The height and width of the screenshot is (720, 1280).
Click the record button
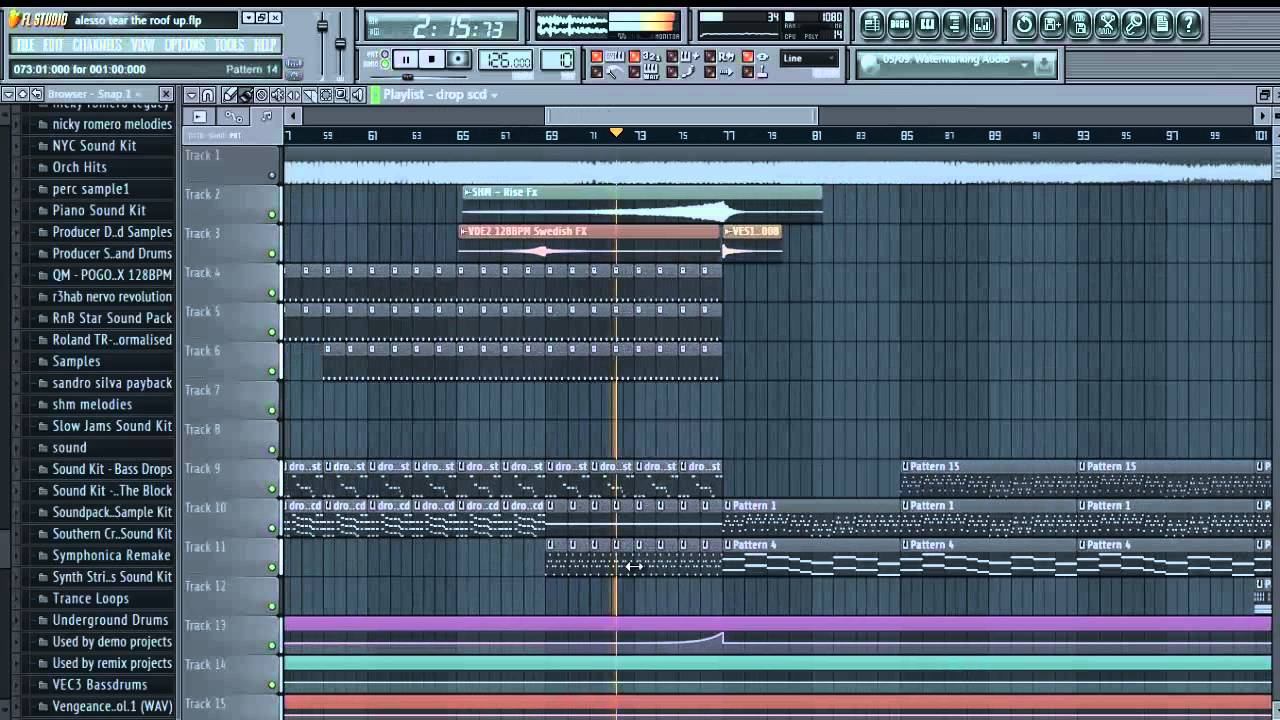click(458, 59)
